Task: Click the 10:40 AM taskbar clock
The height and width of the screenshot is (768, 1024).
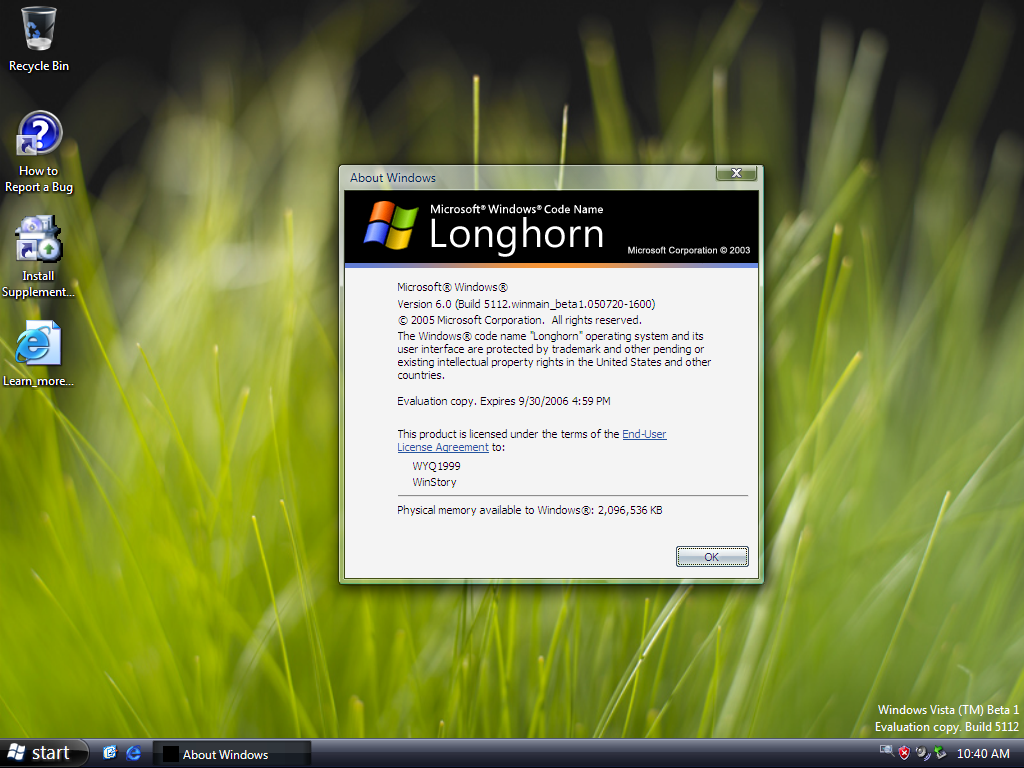Action: (x=983, y=754)
